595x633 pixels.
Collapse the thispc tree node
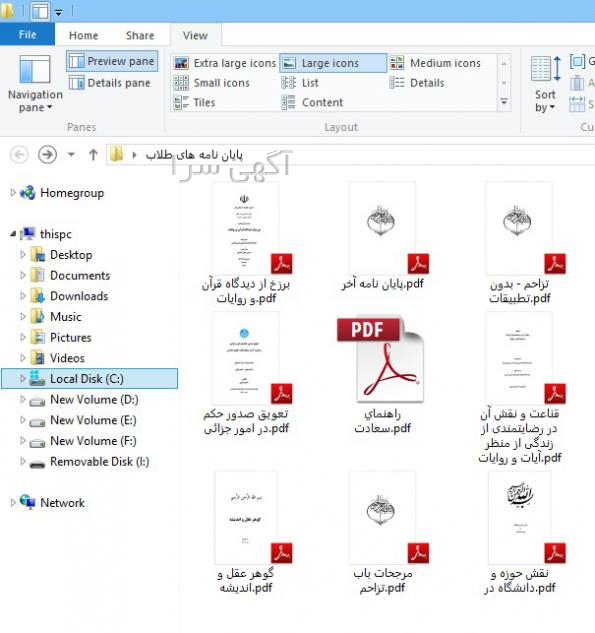[13, 234]
